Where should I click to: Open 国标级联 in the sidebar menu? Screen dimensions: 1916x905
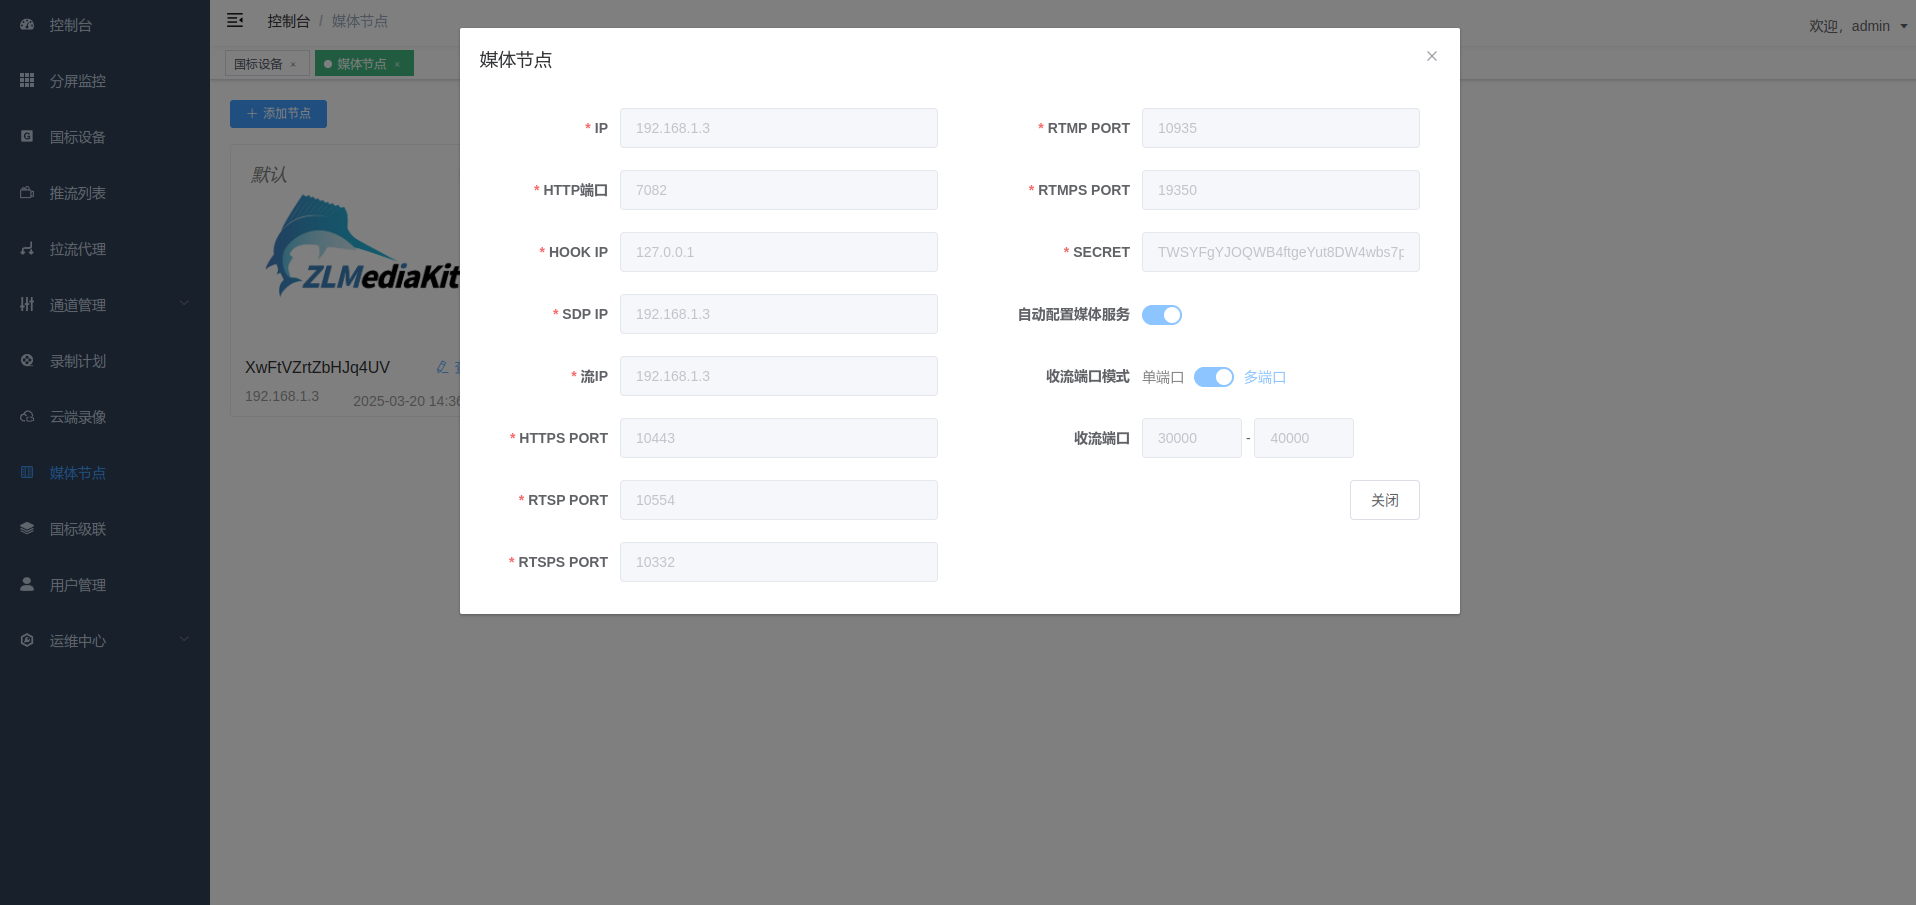click(78, 528)
